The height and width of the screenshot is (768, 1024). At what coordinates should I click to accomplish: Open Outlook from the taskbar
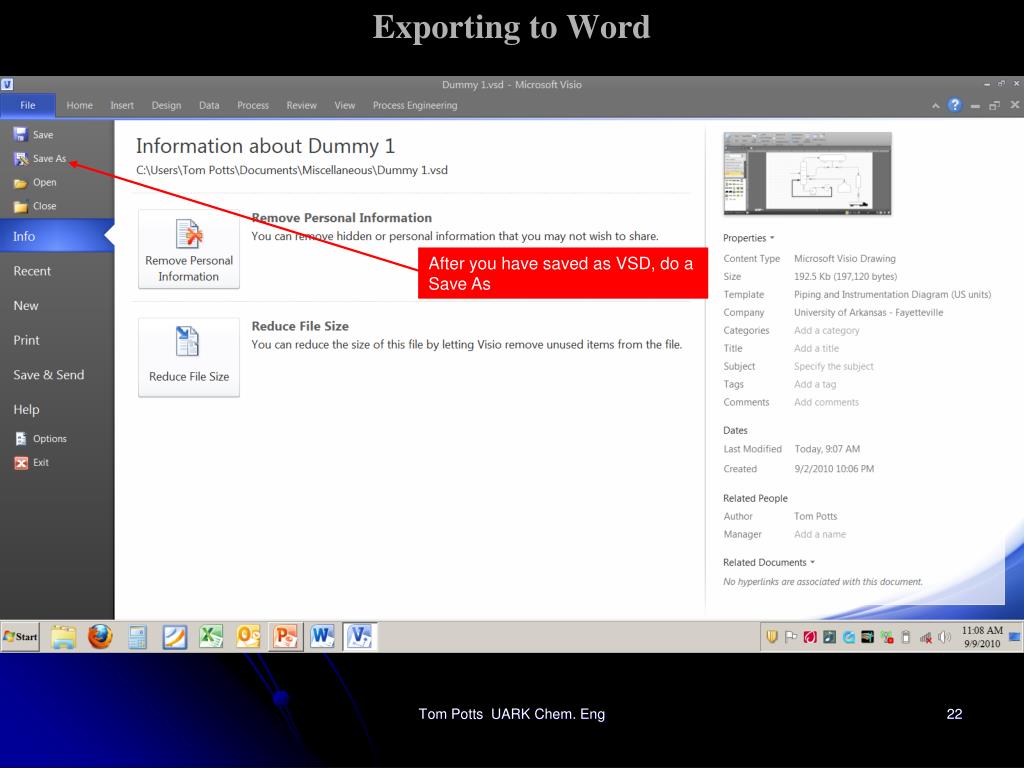tap(248, 637)
